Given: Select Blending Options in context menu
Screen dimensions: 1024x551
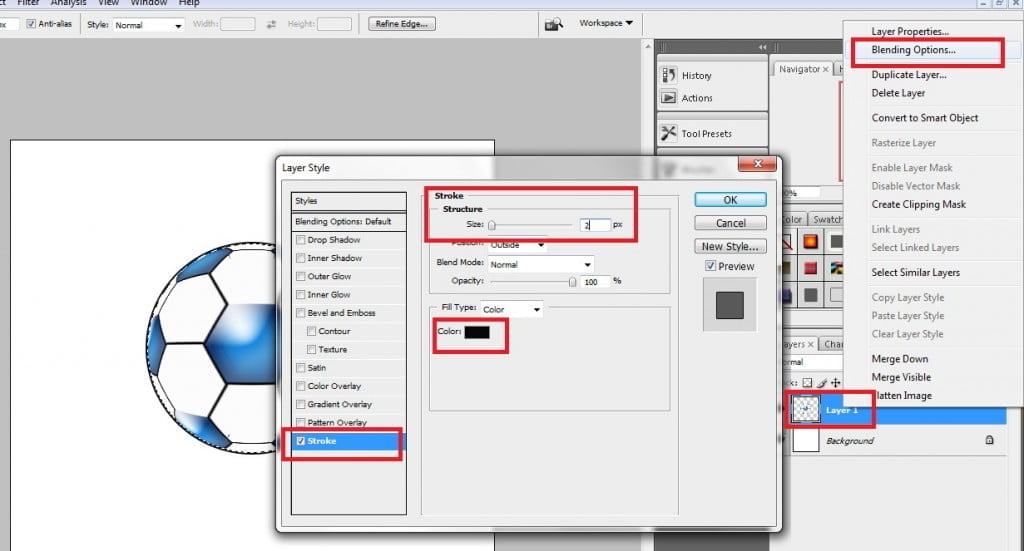Looking at the screenshot, I should [x=913, y=49].
